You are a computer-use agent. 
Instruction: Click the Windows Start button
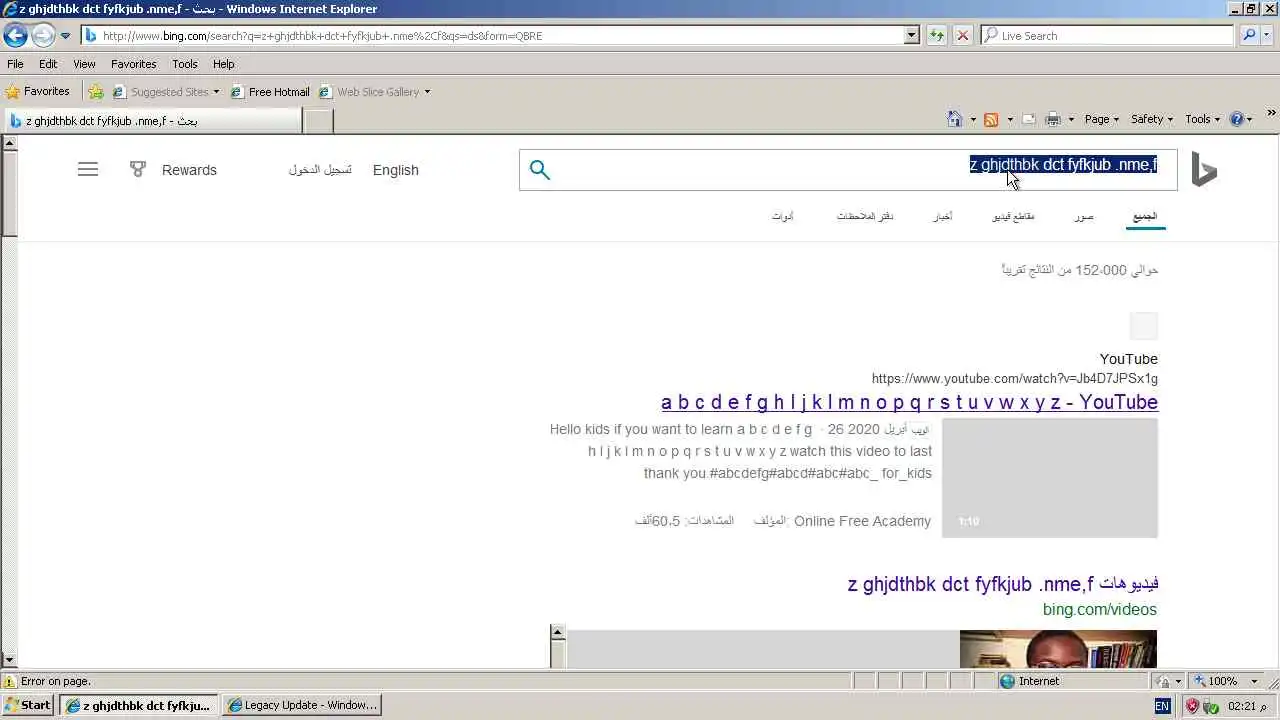coord(28,705)
